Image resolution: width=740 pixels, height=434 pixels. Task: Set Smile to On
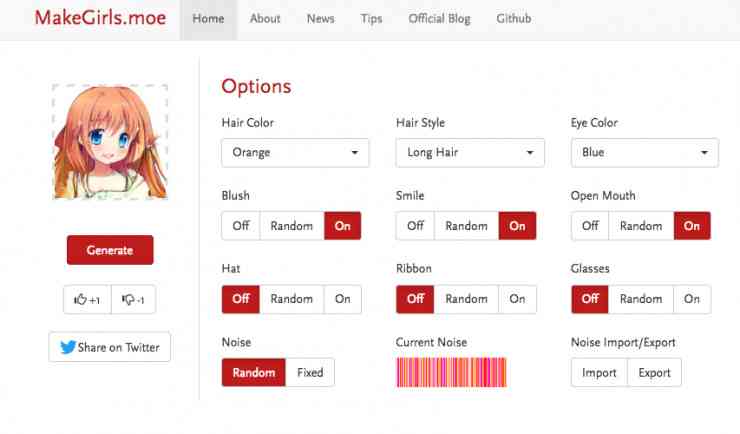[x=517, y=226]
